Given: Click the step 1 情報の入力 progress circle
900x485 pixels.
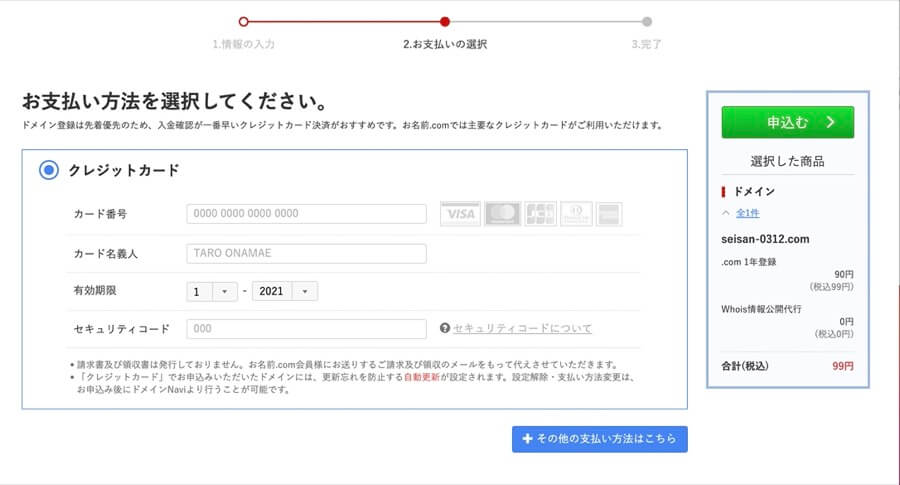Looking at the screenshot, I should tap(243, 21).
